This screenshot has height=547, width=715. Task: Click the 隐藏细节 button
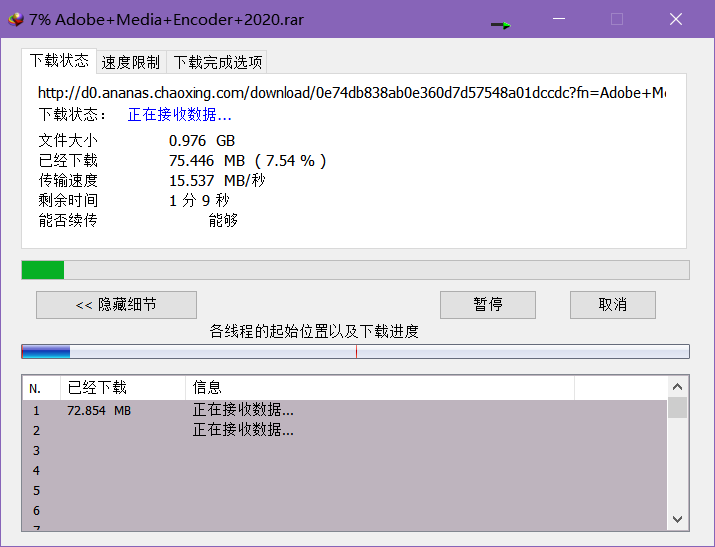(x=116, y=304)
